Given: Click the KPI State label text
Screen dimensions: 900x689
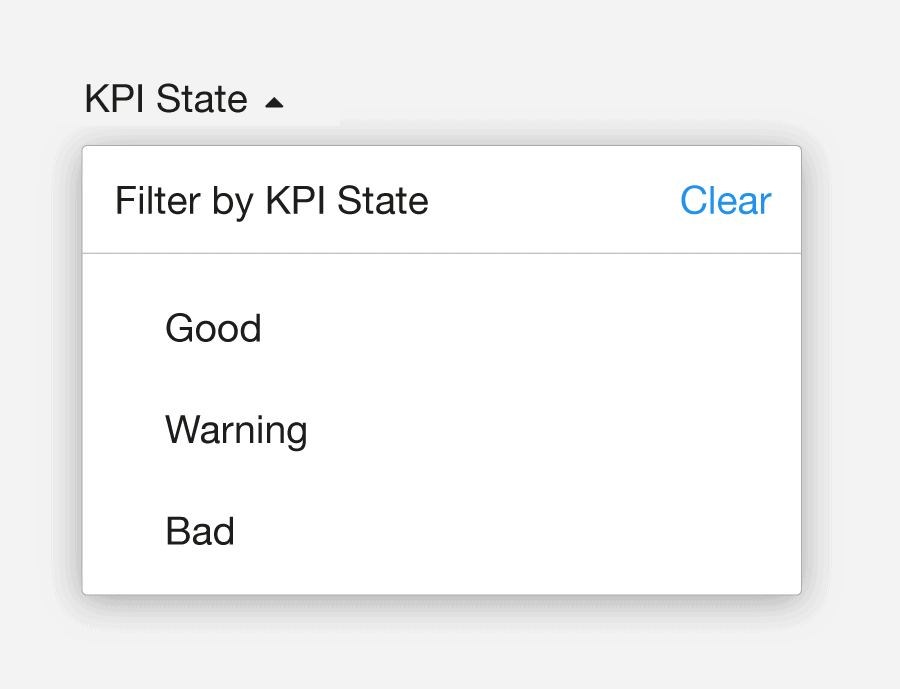Looking at the screenshot, I should tap(167, 100).
